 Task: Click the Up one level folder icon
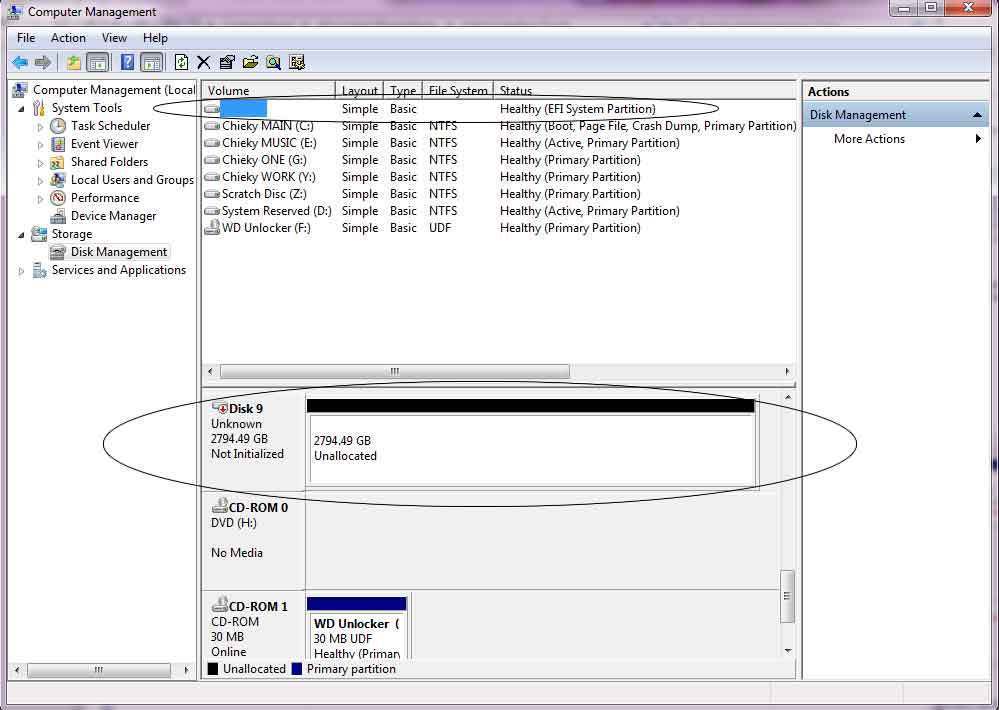click(x=73, y=62)
